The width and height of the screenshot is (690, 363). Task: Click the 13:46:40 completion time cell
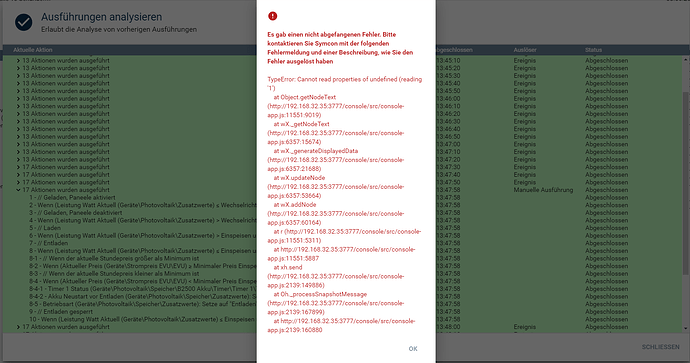(448, 129)
